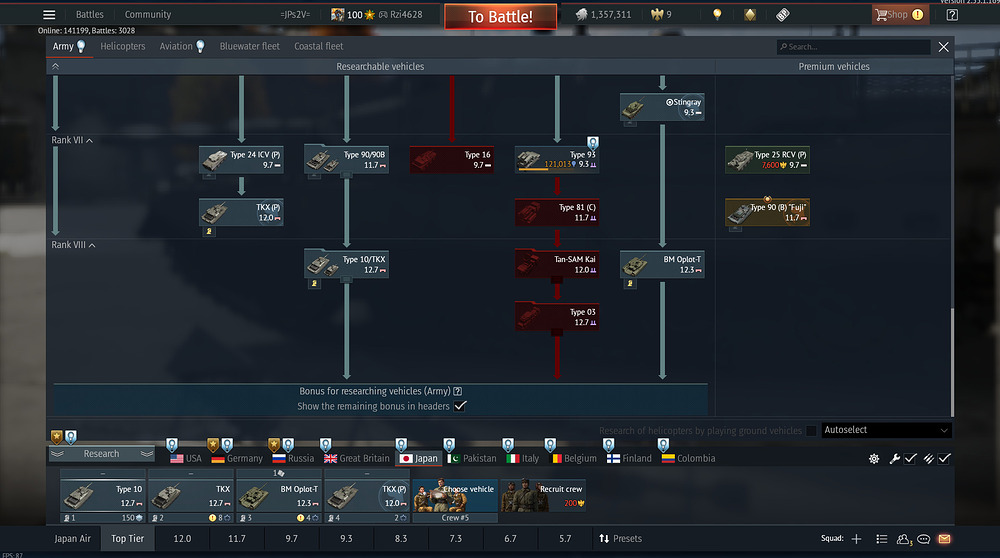The width and height of the screenshot is (1000, 558).
Task: Click the blue badge above Type 93
Action: point(592,142)
